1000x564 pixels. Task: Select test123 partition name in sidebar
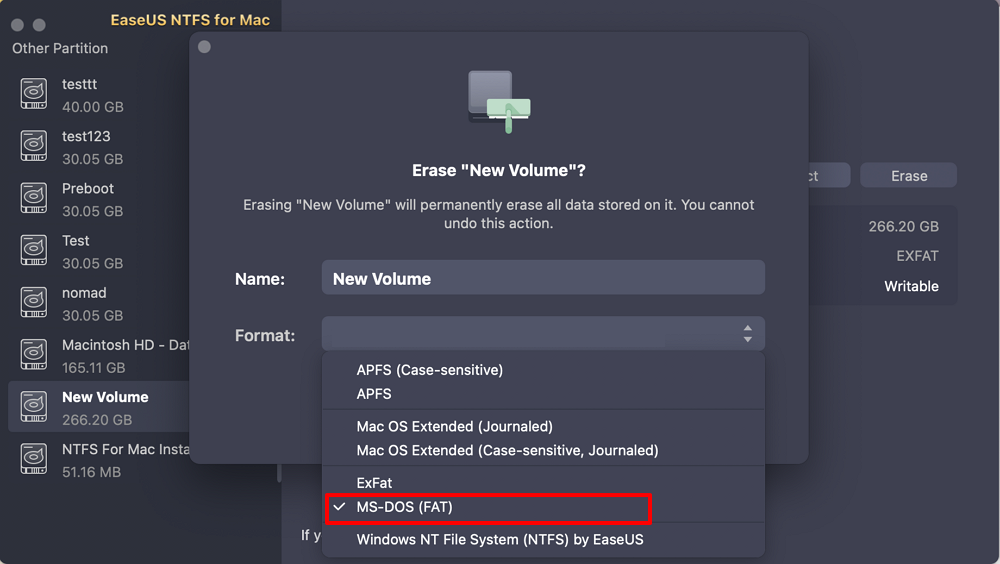coord(86,137)
